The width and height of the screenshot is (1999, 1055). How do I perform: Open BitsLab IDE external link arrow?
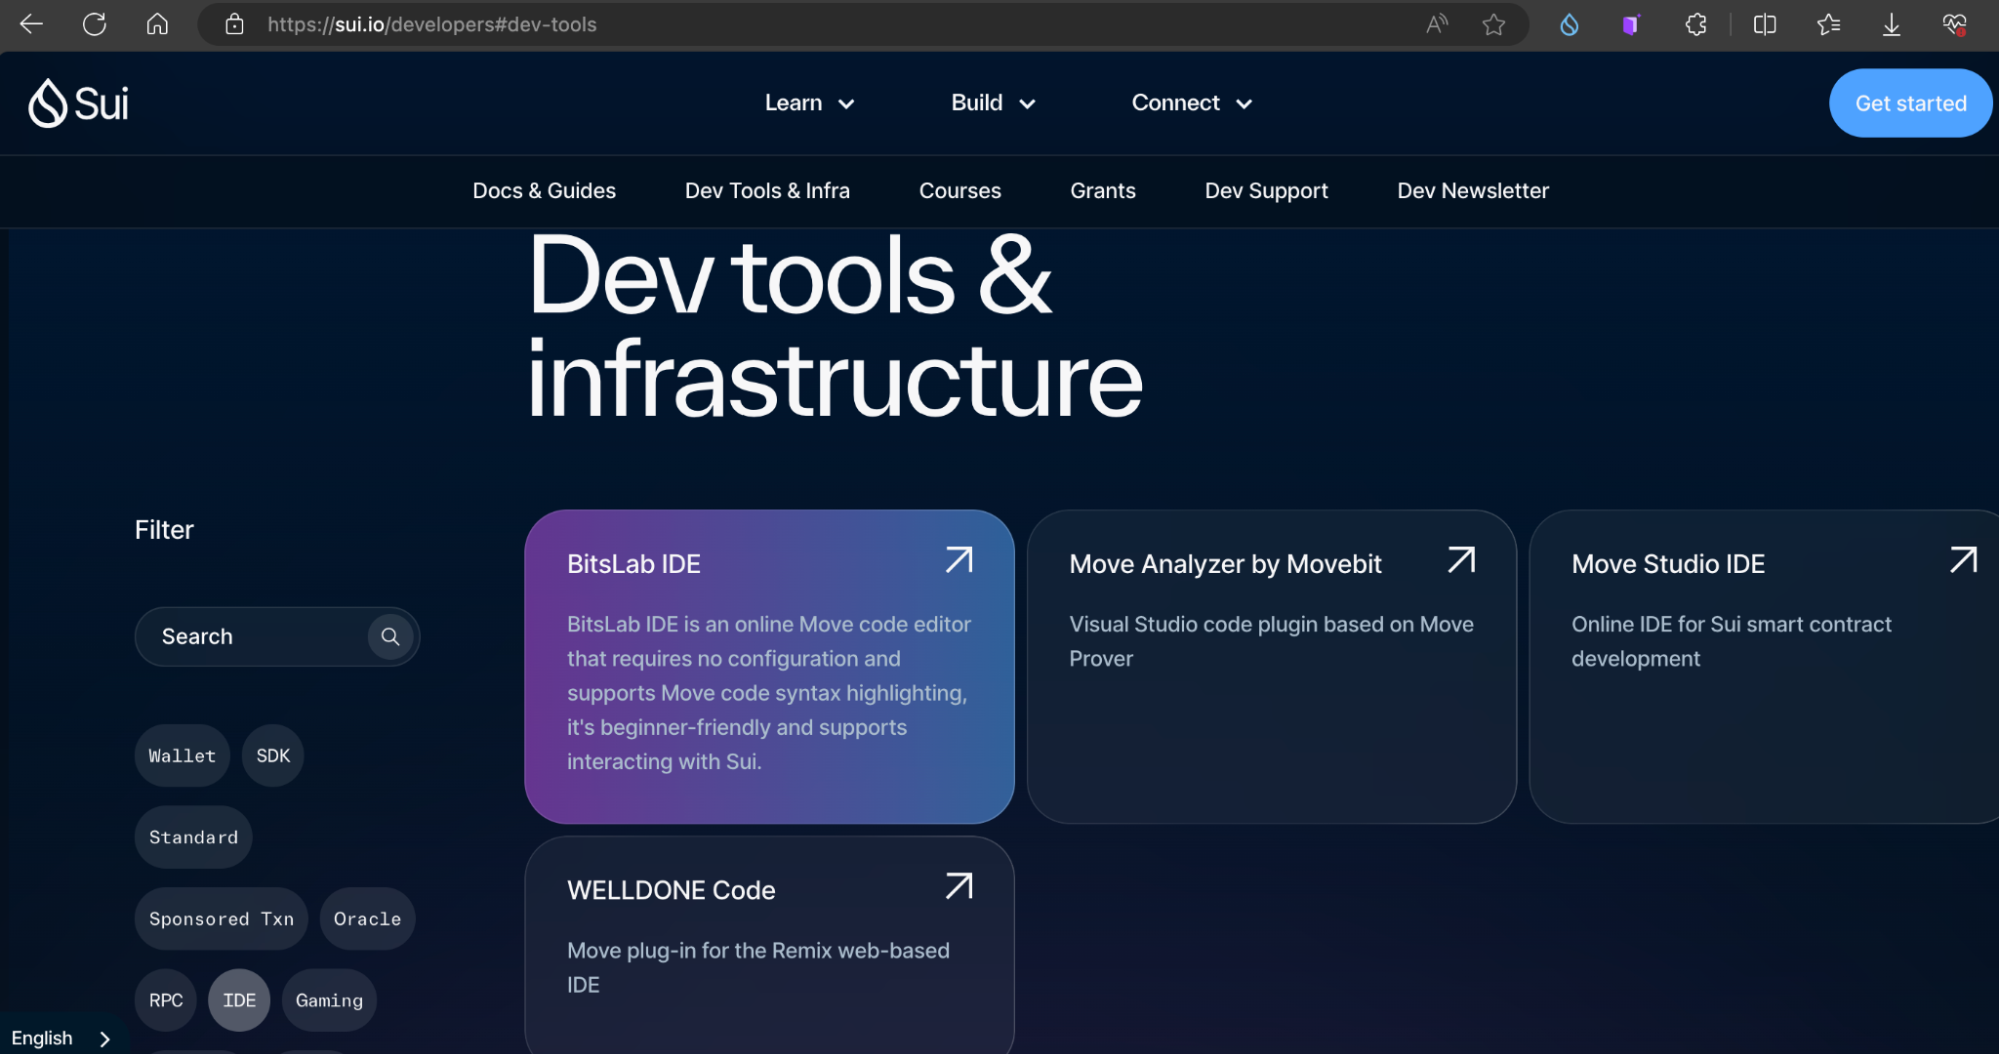[959, 560]
